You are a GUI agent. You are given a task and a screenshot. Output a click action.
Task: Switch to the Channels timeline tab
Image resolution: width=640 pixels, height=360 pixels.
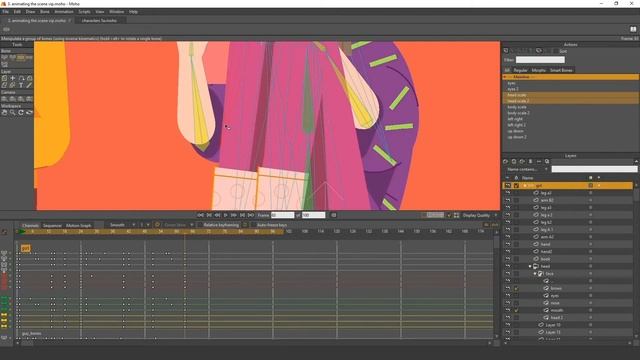click(x=30, y=225)
